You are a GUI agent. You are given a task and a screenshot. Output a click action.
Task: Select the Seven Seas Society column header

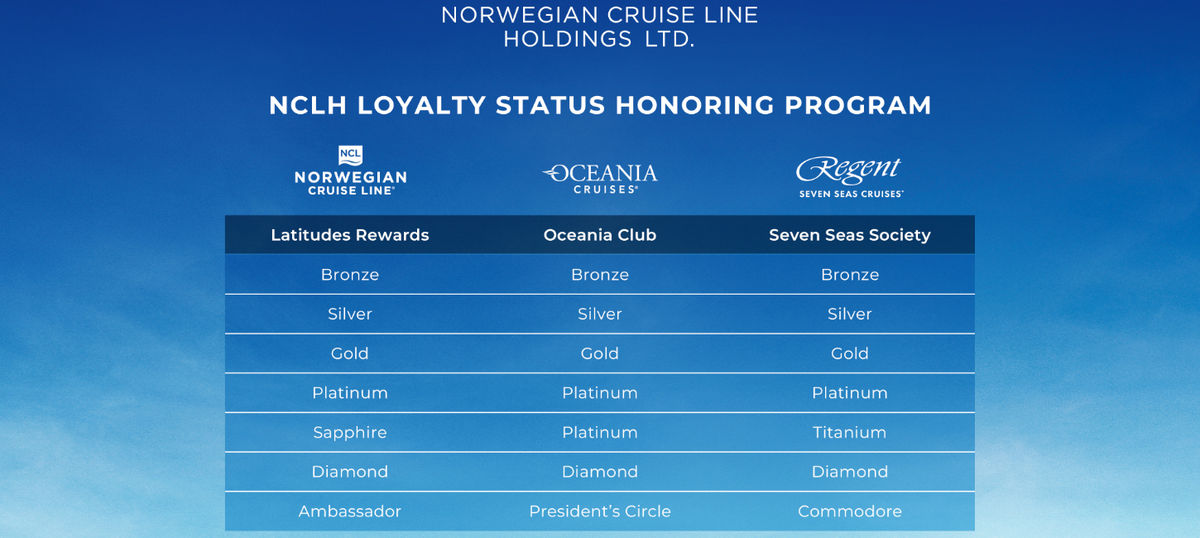coord(850,235)
